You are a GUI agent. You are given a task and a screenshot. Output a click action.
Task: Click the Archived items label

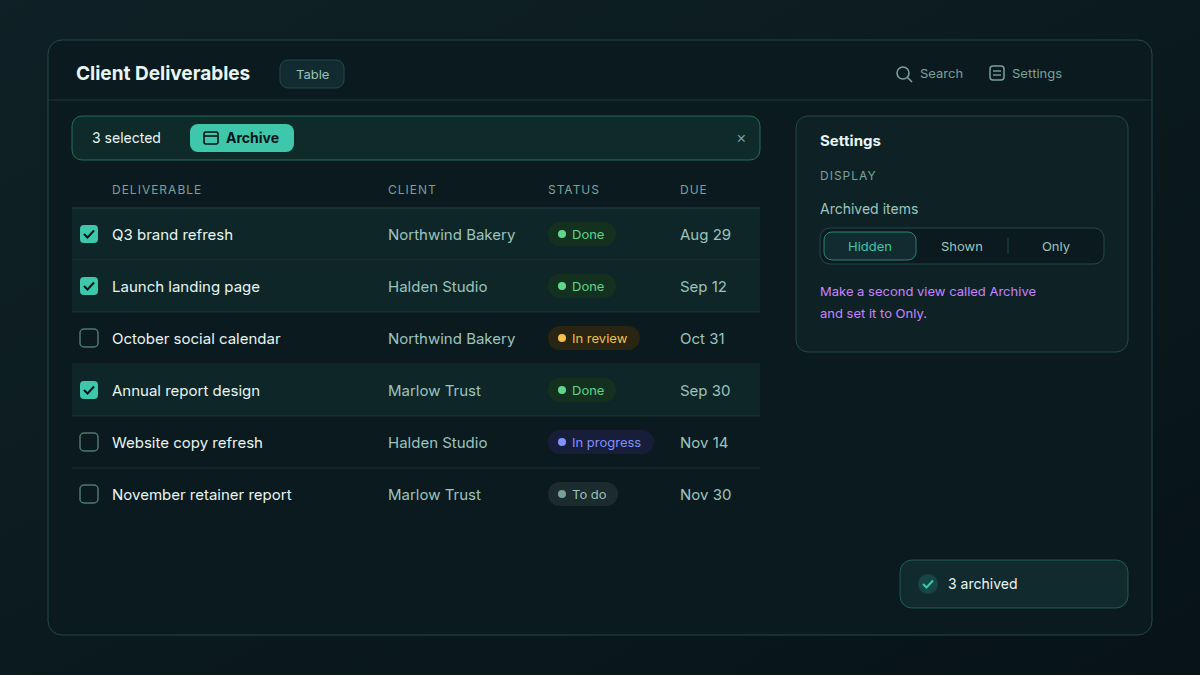click(x=869, y=209)
